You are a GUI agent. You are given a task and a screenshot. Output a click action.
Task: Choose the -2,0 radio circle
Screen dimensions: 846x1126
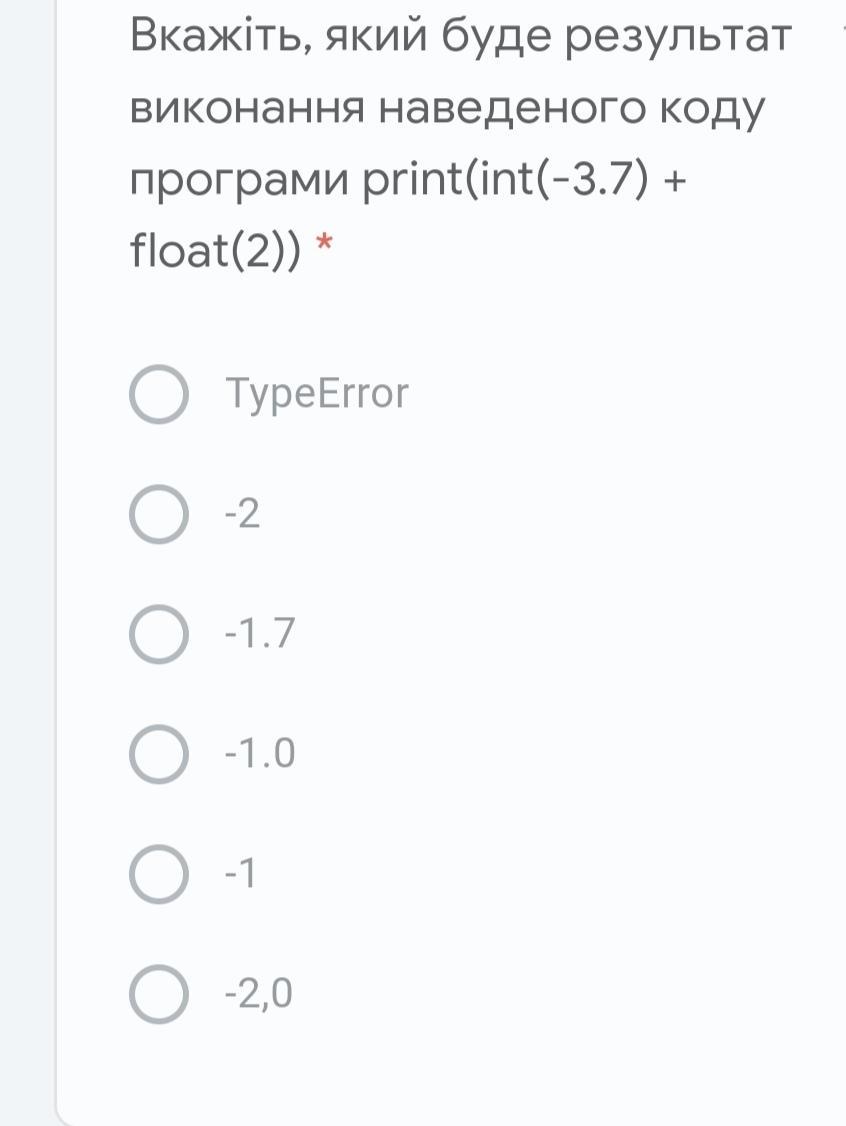pyautogui.click(x=159, y=994)
